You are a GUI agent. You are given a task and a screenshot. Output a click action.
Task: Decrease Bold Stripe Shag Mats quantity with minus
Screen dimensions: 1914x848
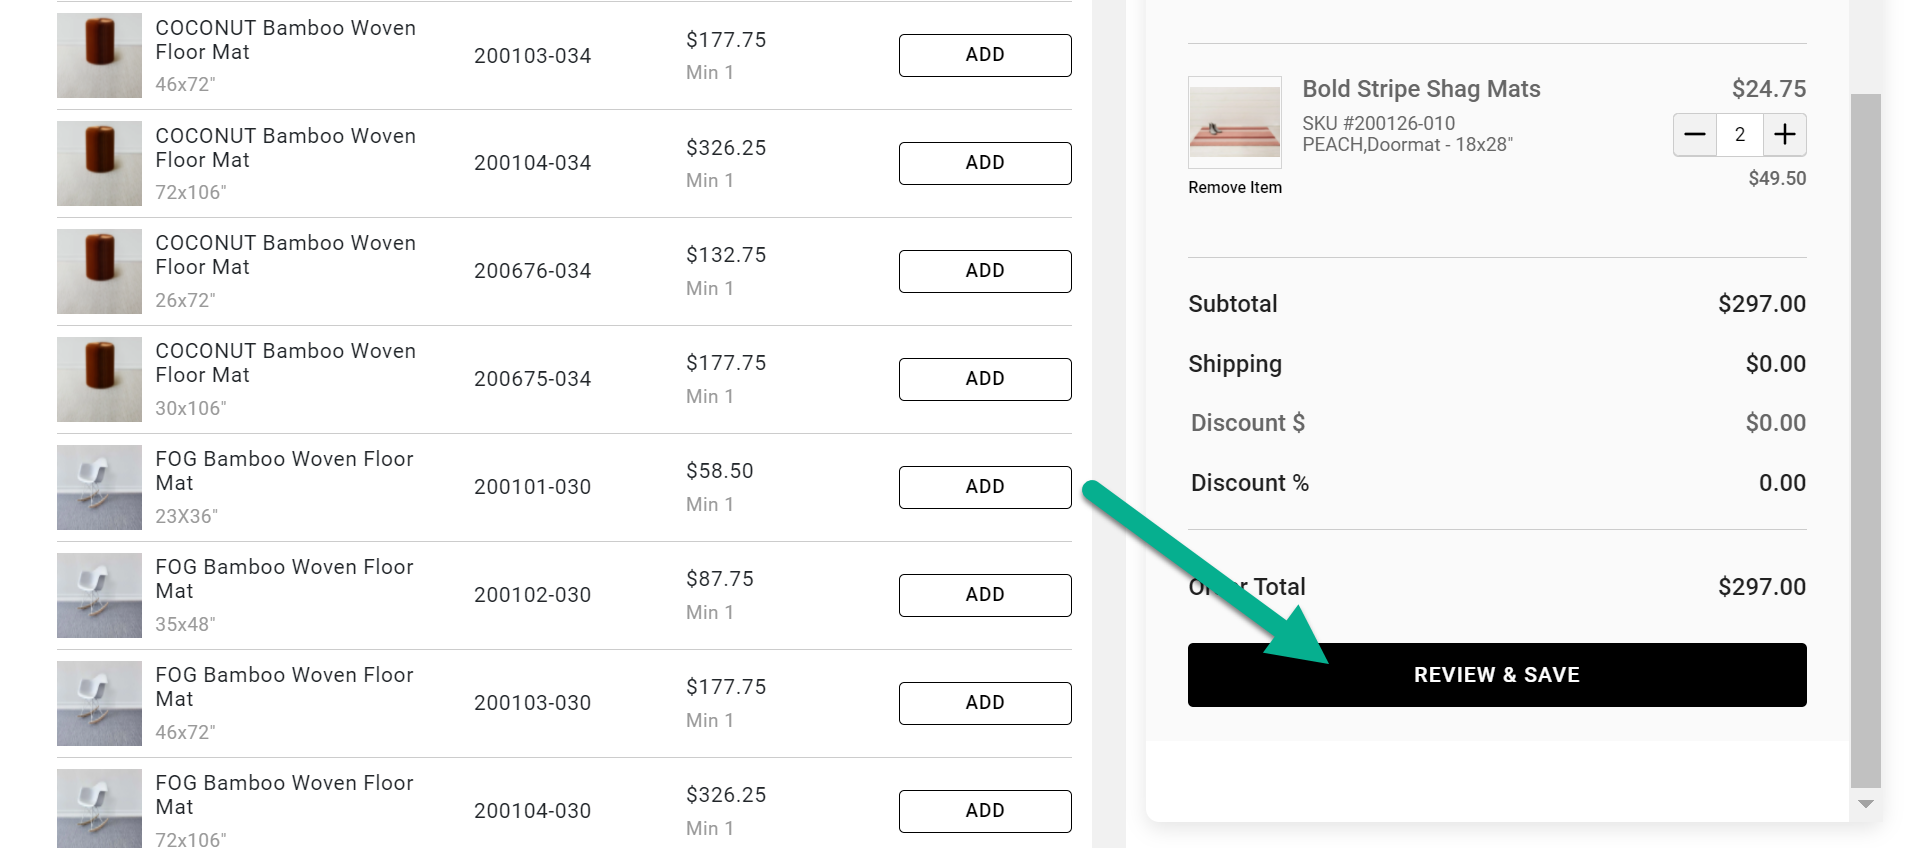pyautogui.click(x=1695, y=135)
